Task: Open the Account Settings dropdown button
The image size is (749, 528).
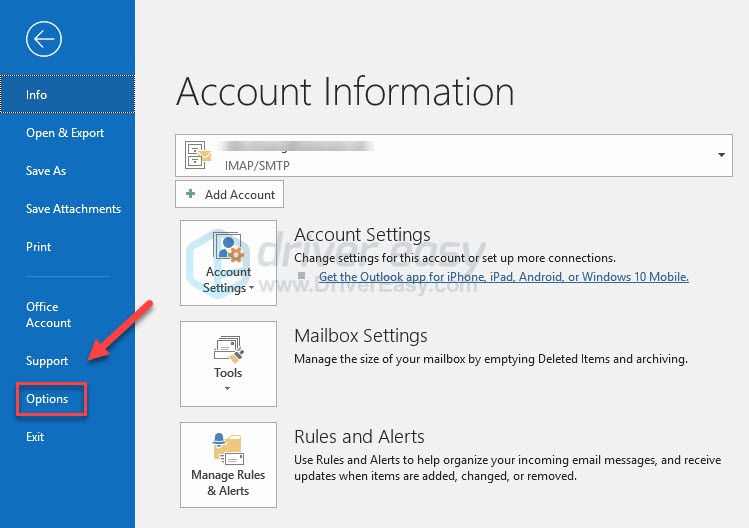Action: [x=228, y=263]
